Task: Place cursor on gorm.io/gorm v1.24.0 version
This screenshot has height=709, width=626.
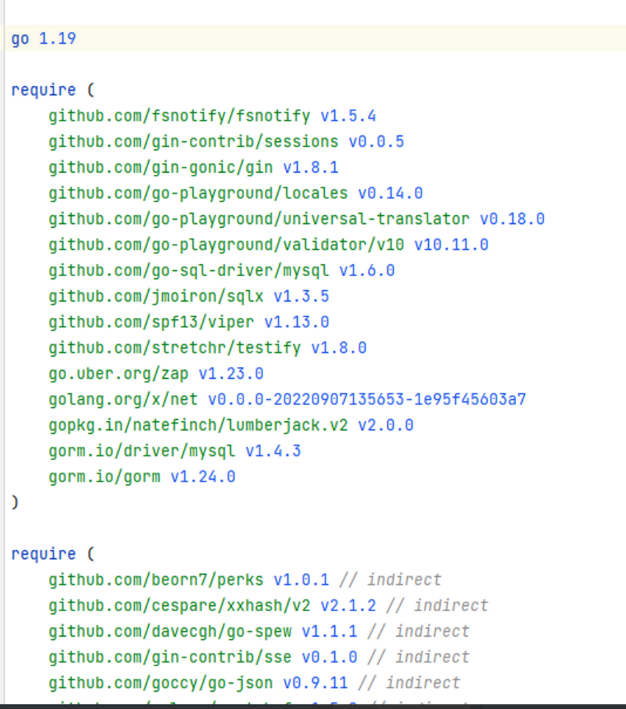Action: click(x=202, y=477)
